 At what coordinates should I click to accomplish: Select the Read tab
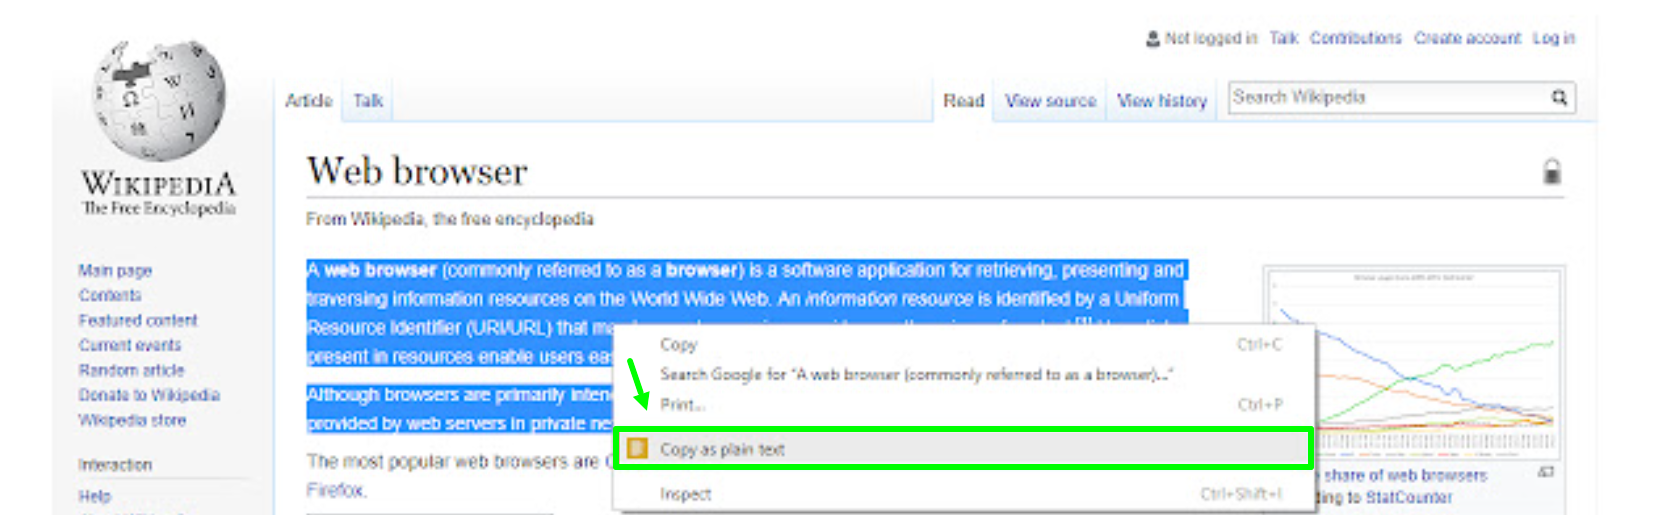[x=963, y=101]
